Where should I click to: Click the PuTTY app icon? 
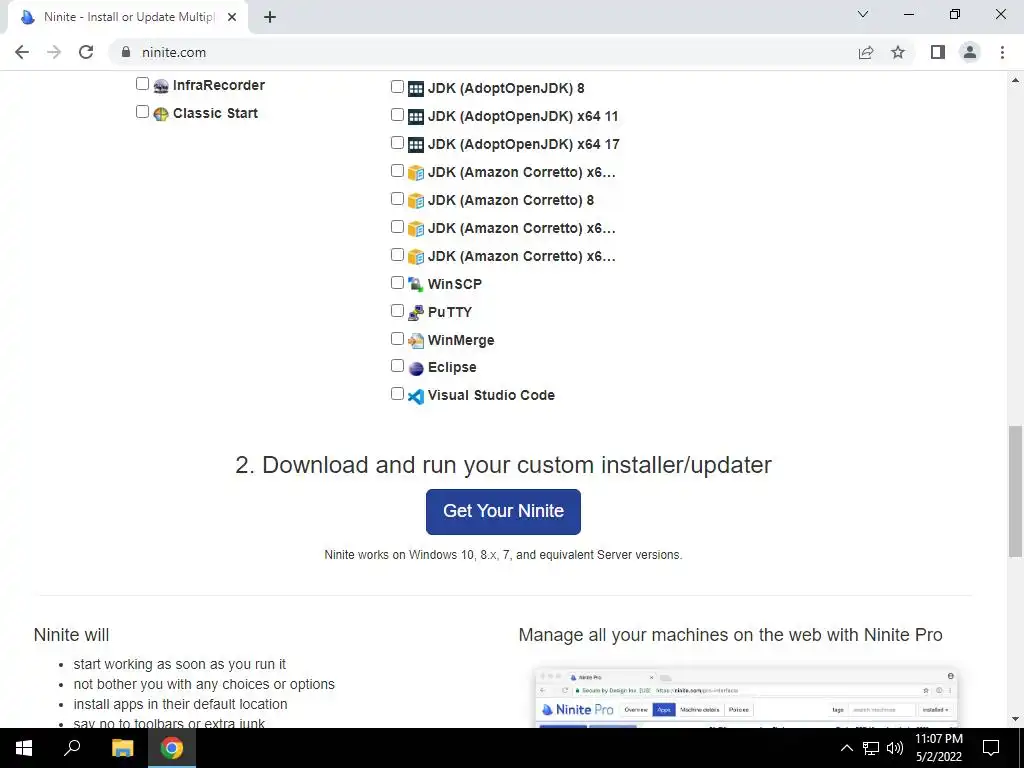click(415, 313)
